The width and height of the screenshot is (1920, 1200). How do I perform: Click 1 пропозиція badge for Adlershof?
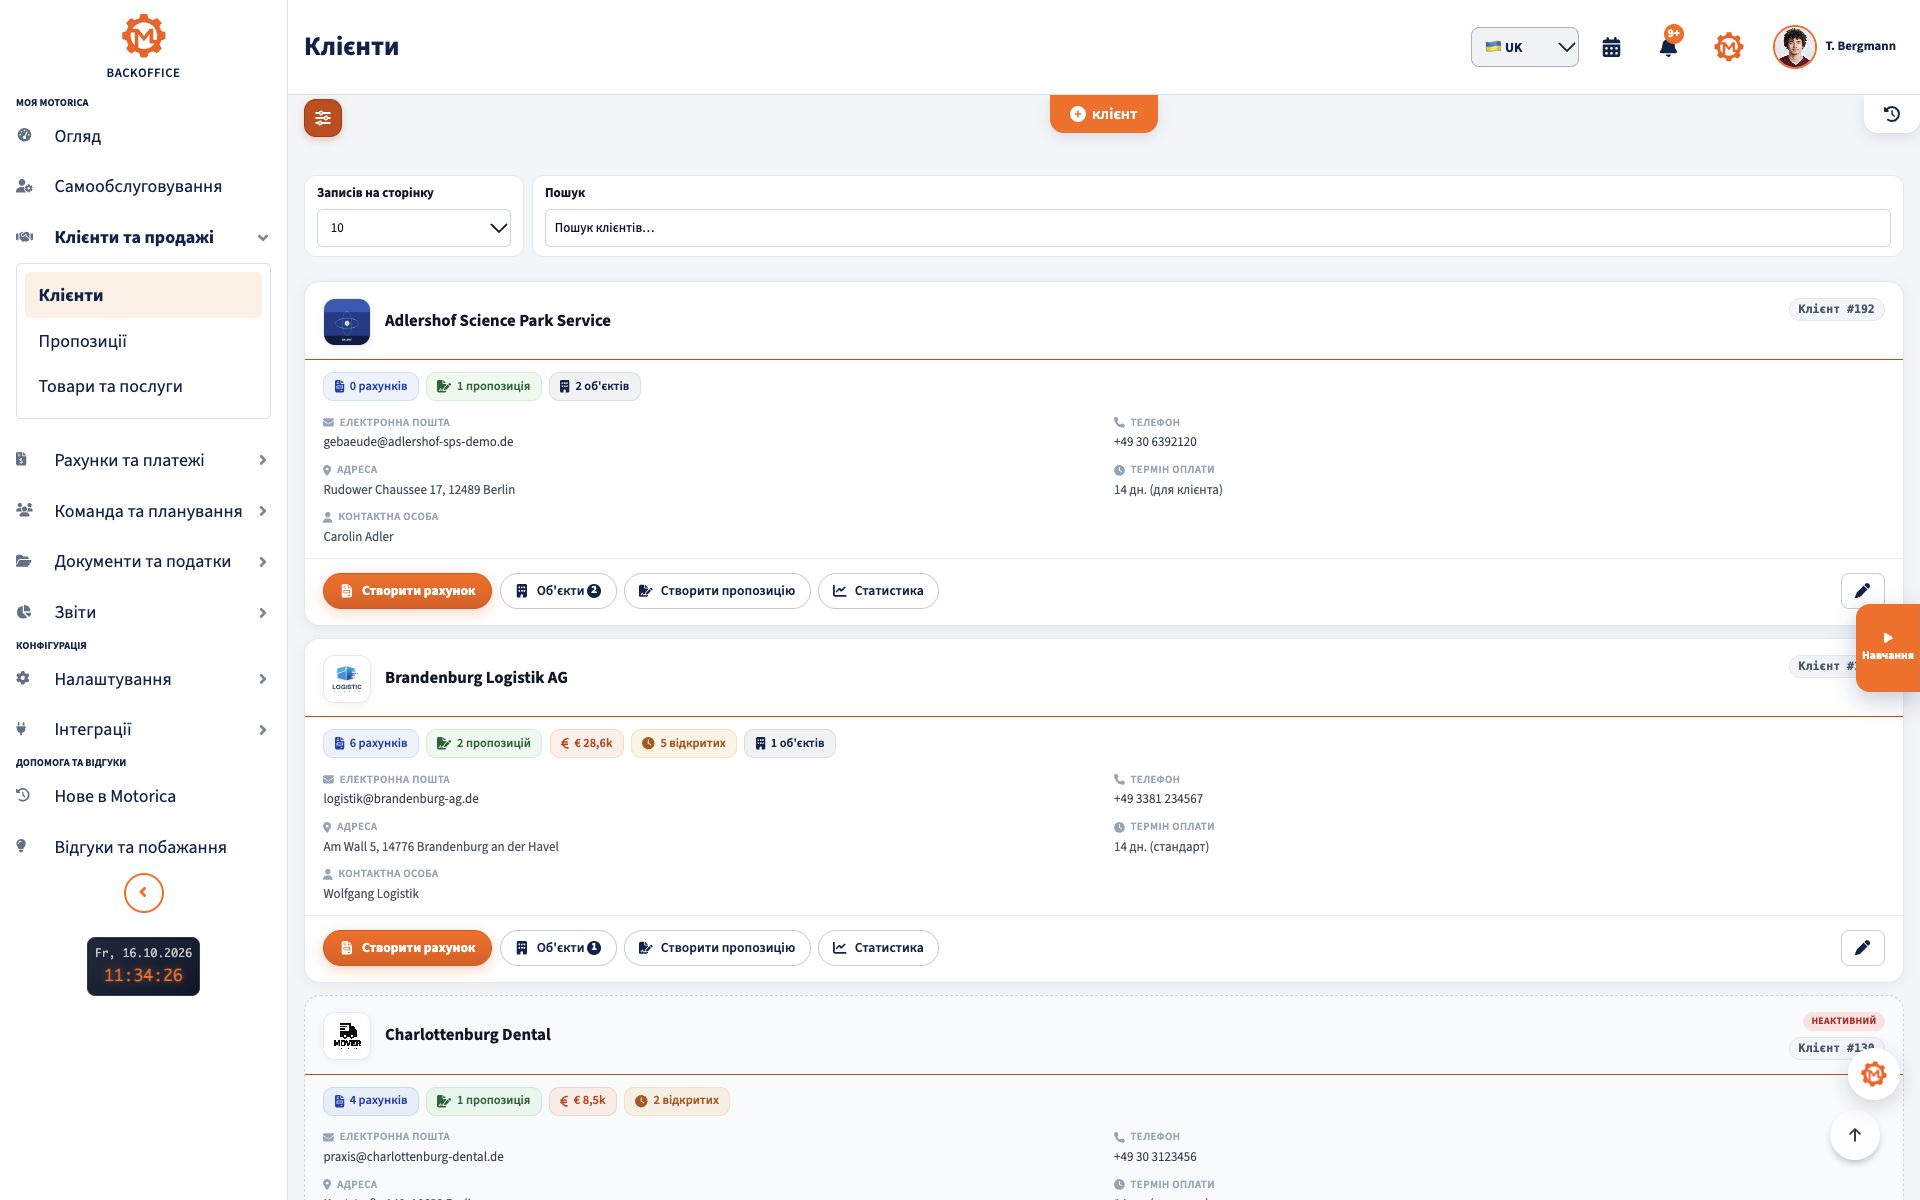tap(484, 386)
